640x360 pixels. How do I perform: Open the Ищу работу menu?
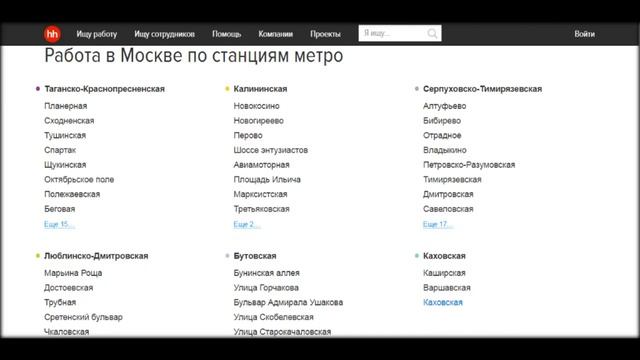coord(97,34)
